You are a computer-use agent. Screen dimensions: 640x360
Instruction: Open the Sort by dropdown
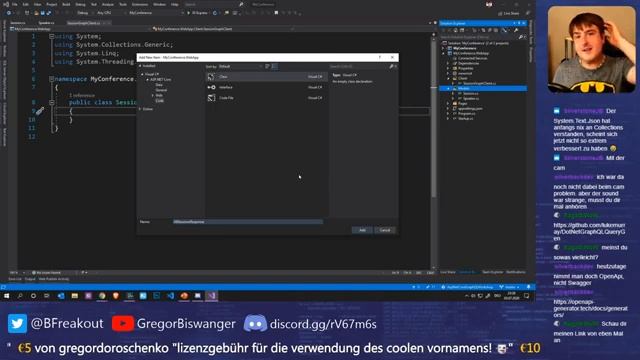coord(241,66)
